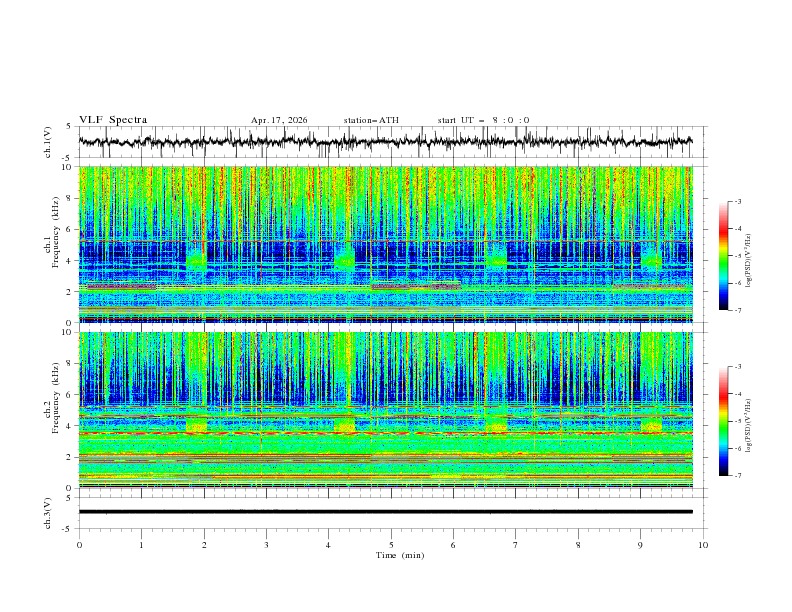Screen dimensions: 792x612
Task: Click the "VLF Spectra" plot title
Action: 113,120
